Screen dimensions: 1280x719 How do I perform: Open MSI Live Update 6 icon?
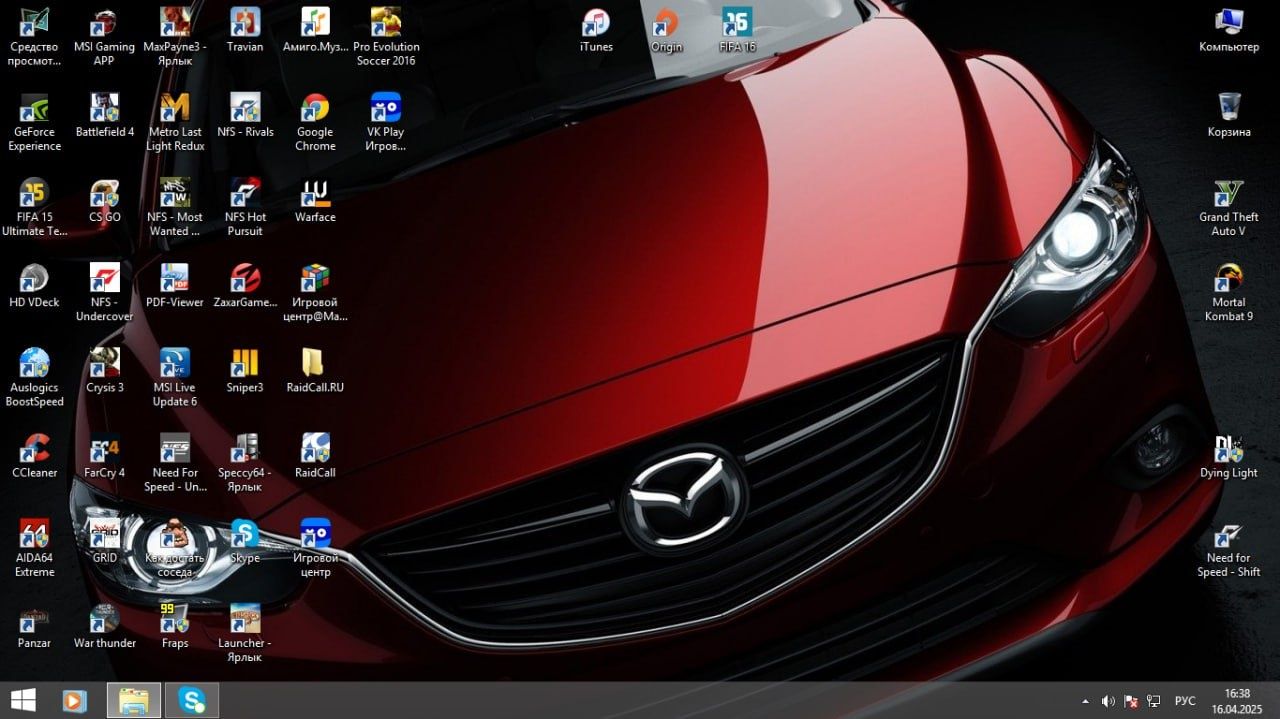click(x=175, y=377)
